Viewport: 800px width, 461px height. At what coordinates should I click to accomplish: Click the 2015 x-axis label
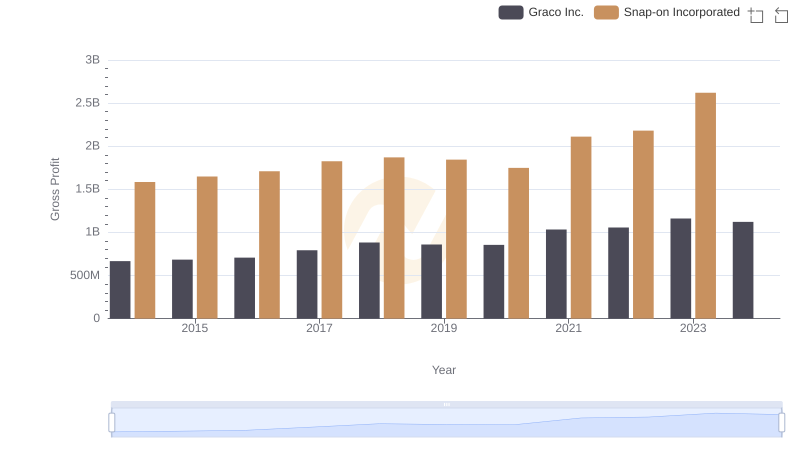coord(194,328)
